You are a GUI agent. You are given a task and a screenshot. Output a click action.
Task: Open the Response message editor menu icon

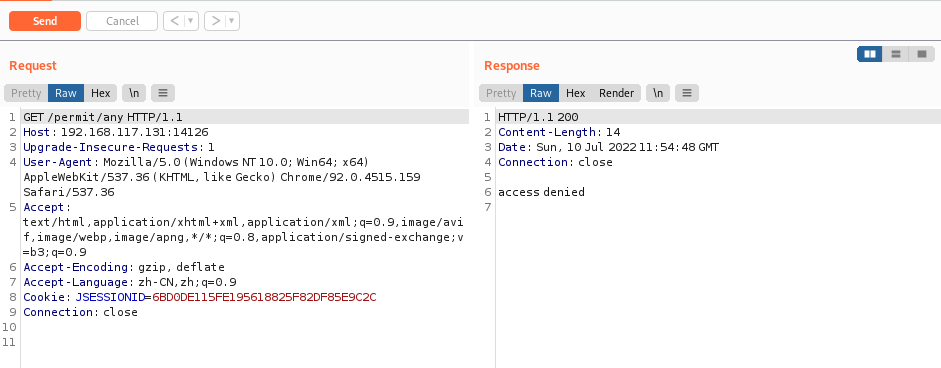[x=687, y=93]
